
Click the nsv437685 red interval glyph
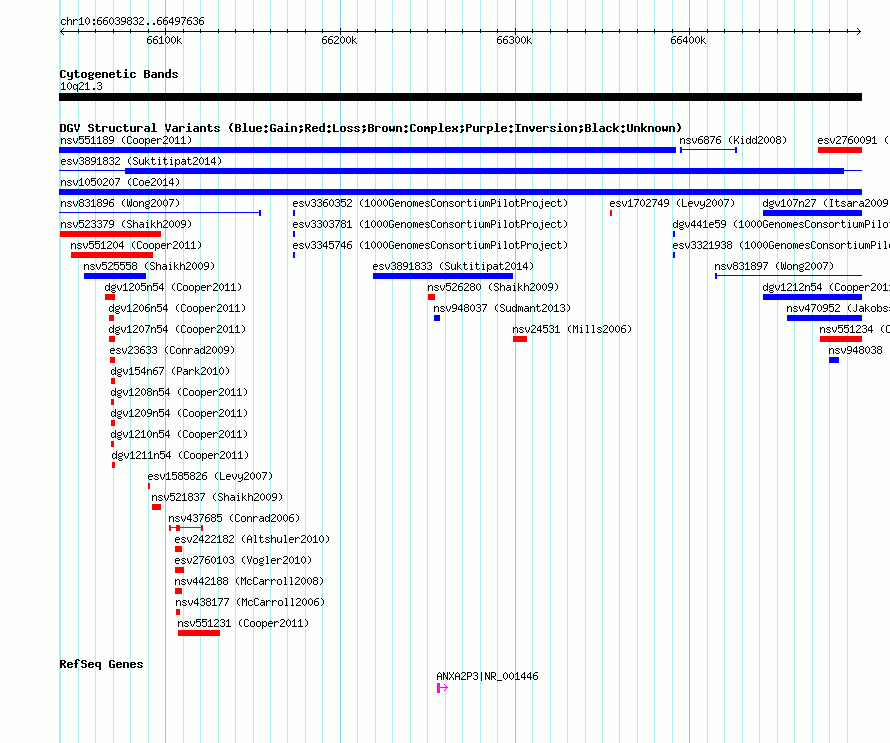coord(186,528)
